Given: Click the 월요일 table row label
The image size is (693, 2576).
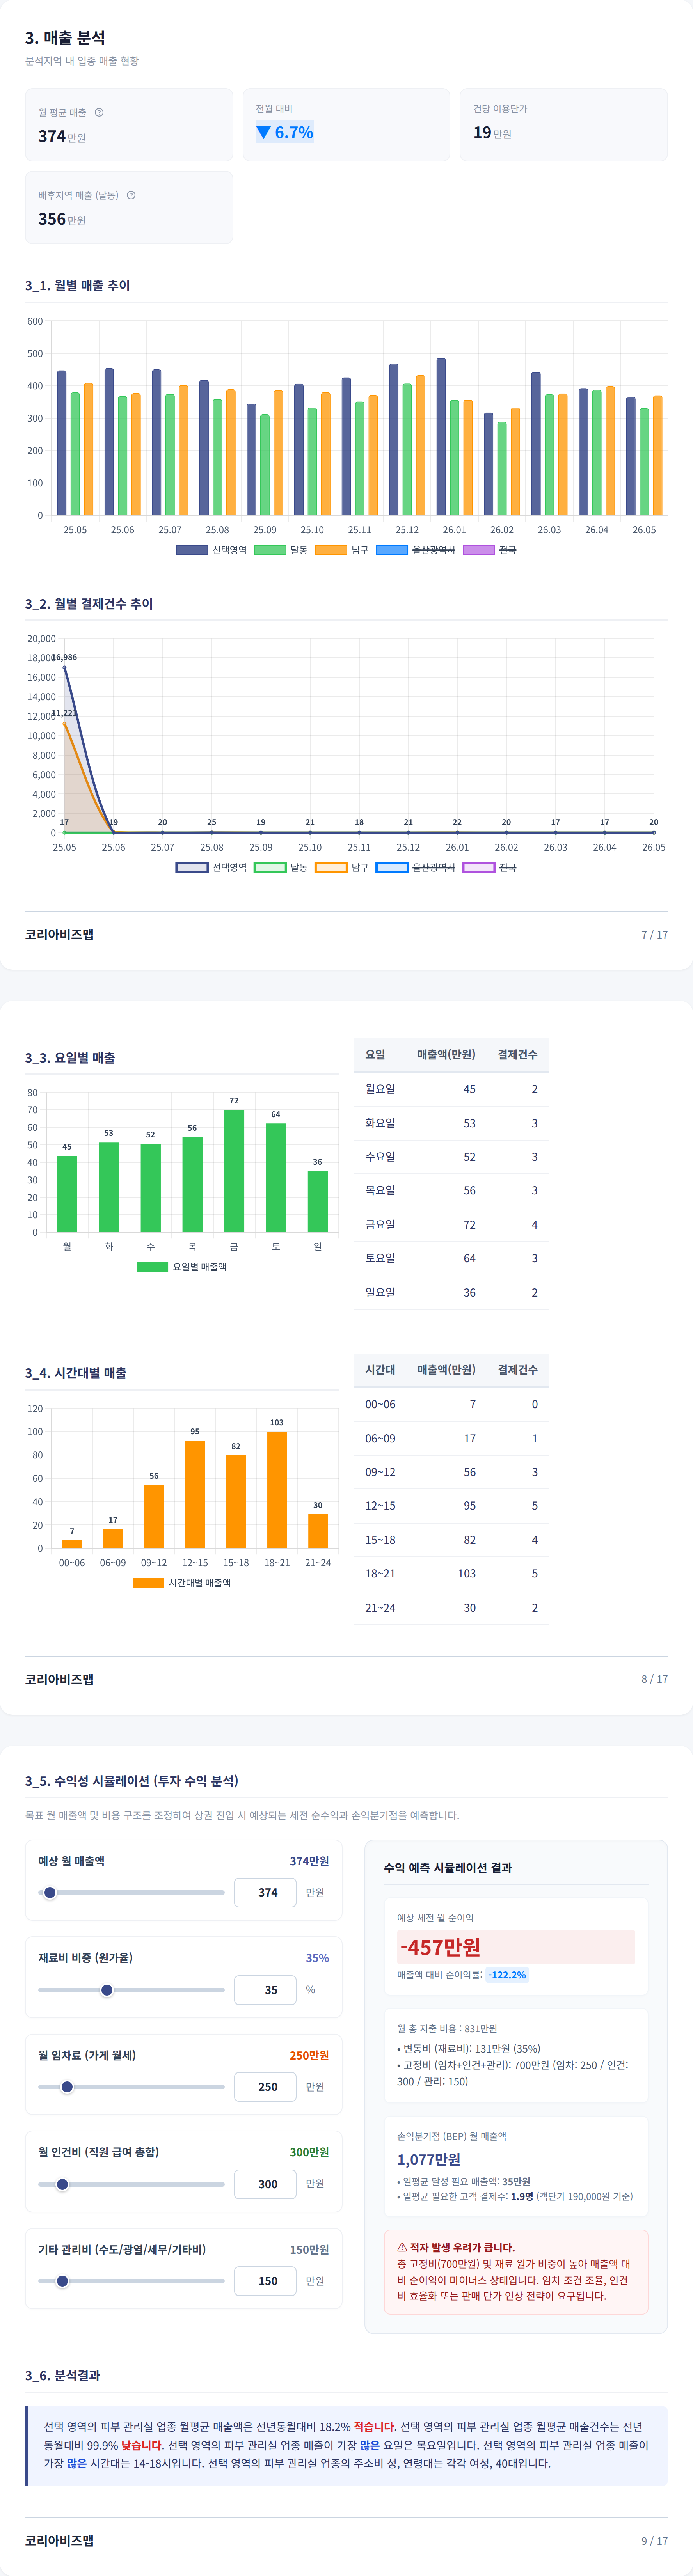Looking at the screenshot, I should 380,1089.
